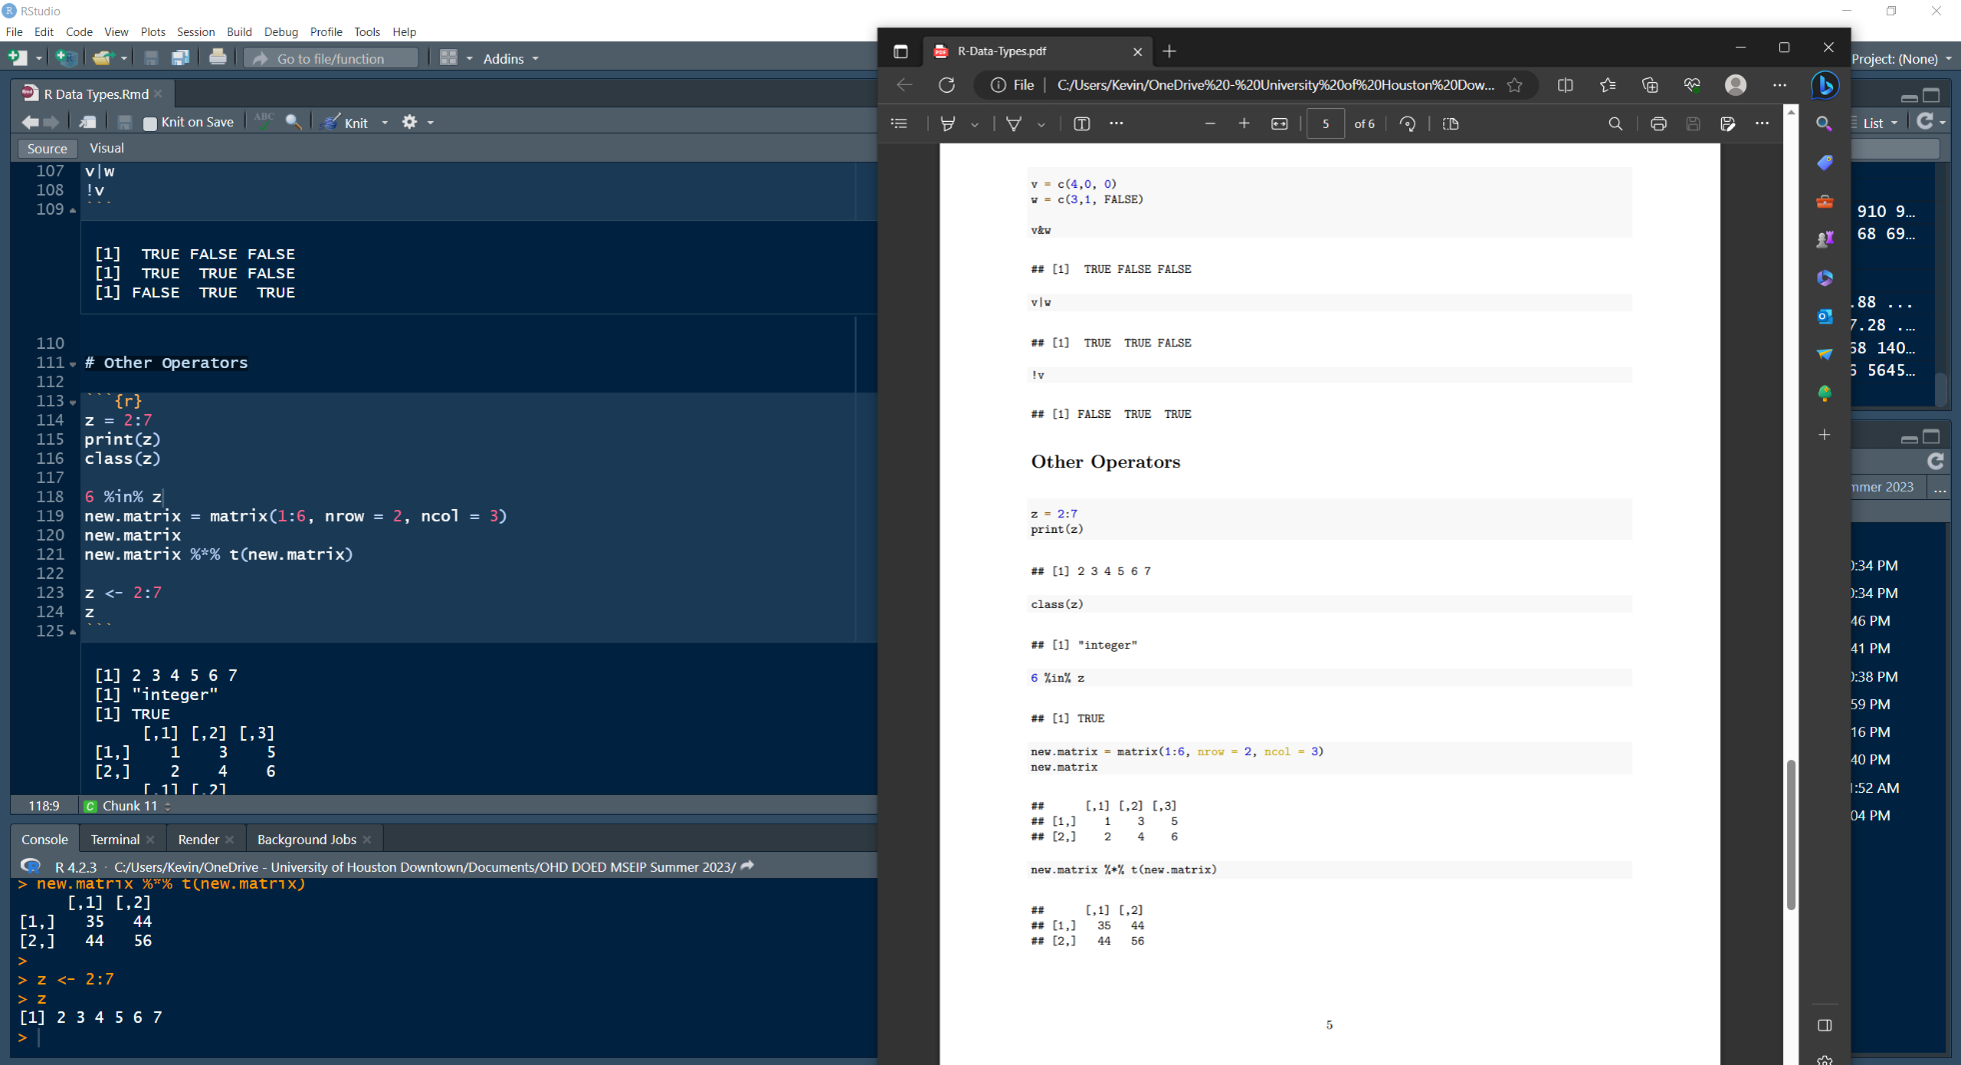This screenshot has width=1961, height=1065.
Task: Close the R-Data-Types.pdf browser tab
Action: 1137,51
